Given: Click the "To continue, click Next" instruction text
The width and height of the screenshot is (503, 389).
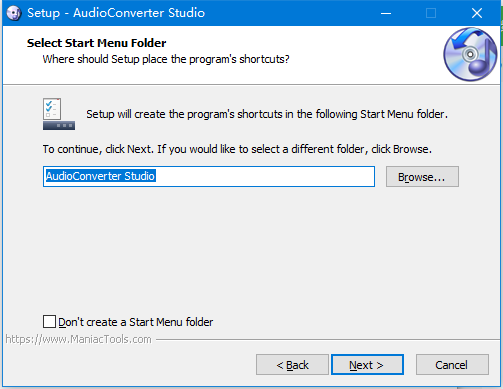Looking at the screenshot, I should [237, 149].
